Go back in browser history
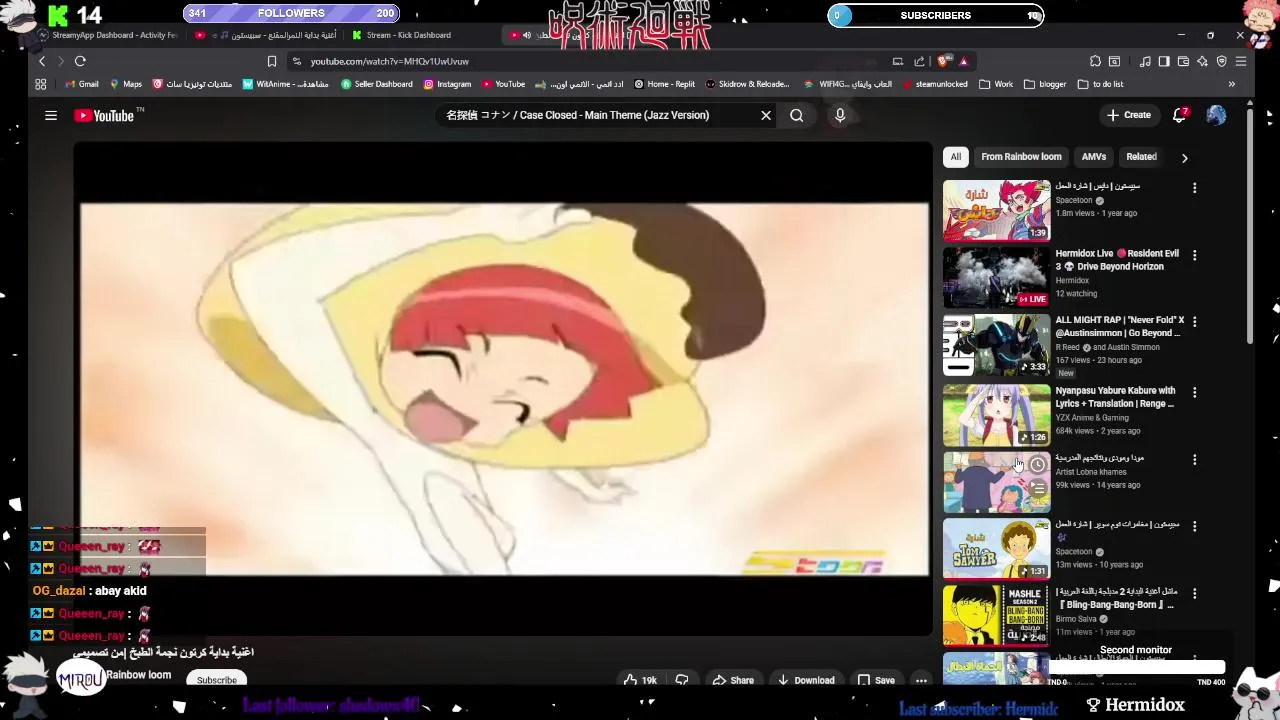The width and height of the screenshot is (1280, 720). pyautogui.click(x=42, y=61)
